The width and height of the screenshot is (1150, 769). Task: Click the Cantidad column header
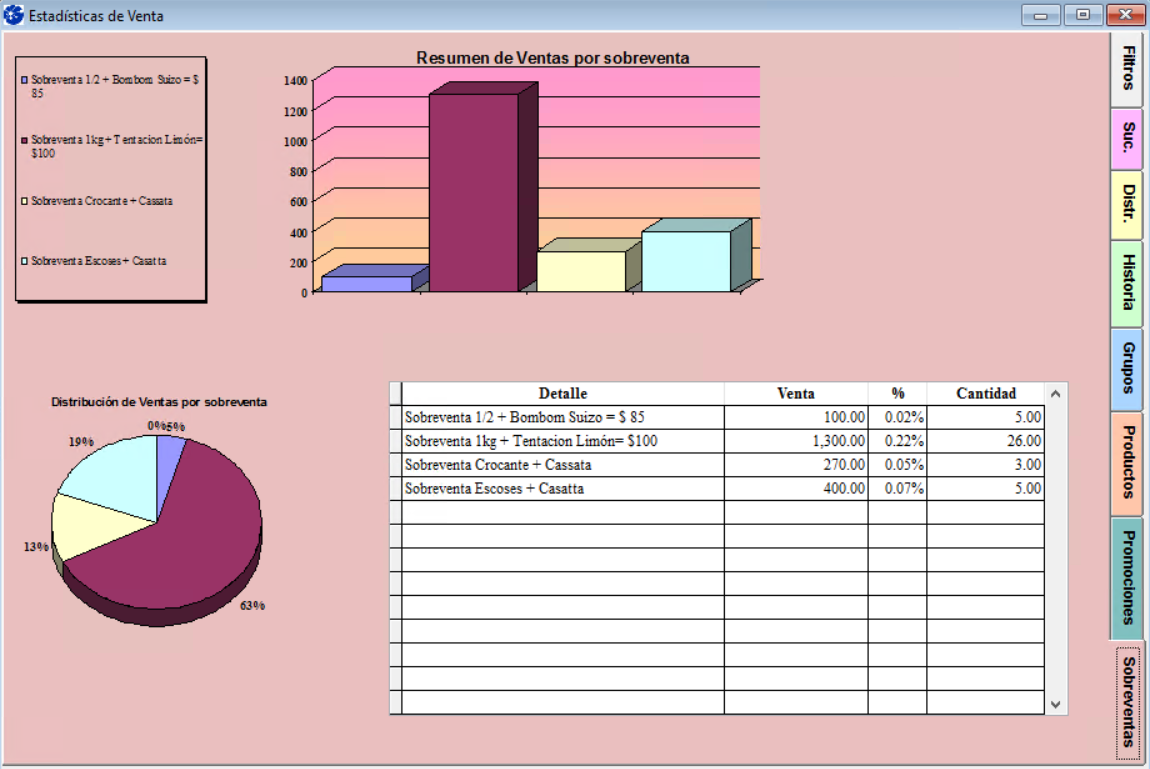click(x=985, y=393)
